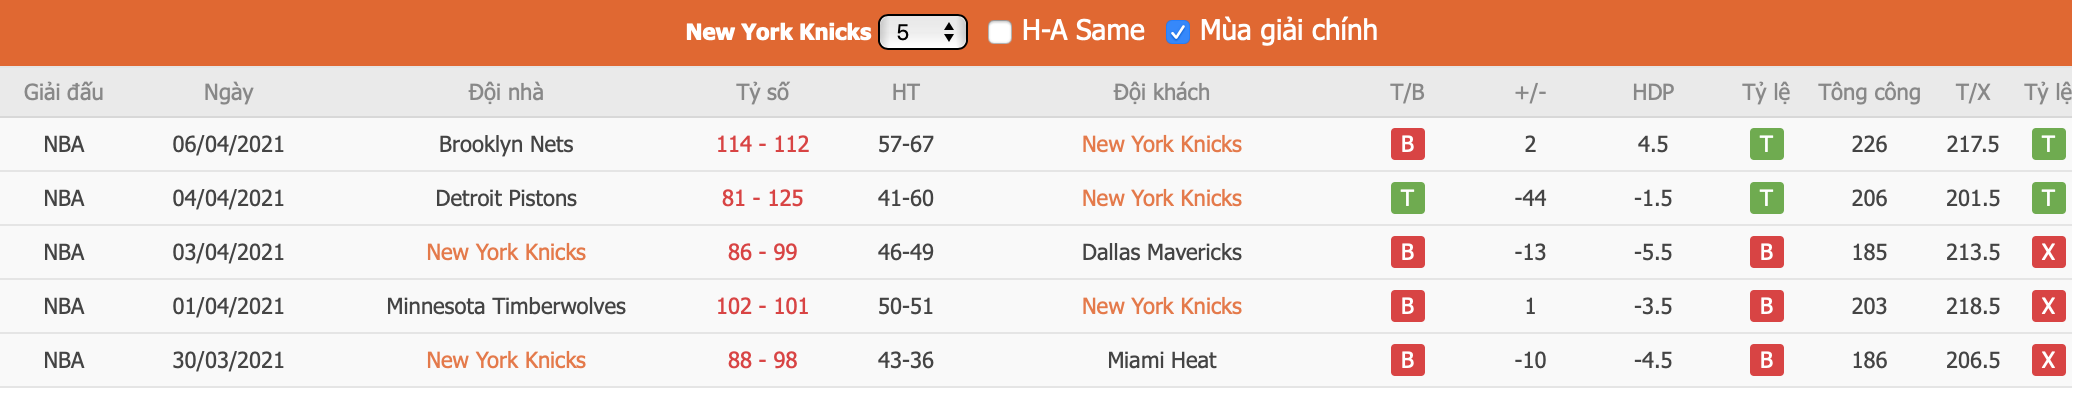
Task: Uncheck the Mùa giải chính checkbox
Action: click(x=1177, y=32)
